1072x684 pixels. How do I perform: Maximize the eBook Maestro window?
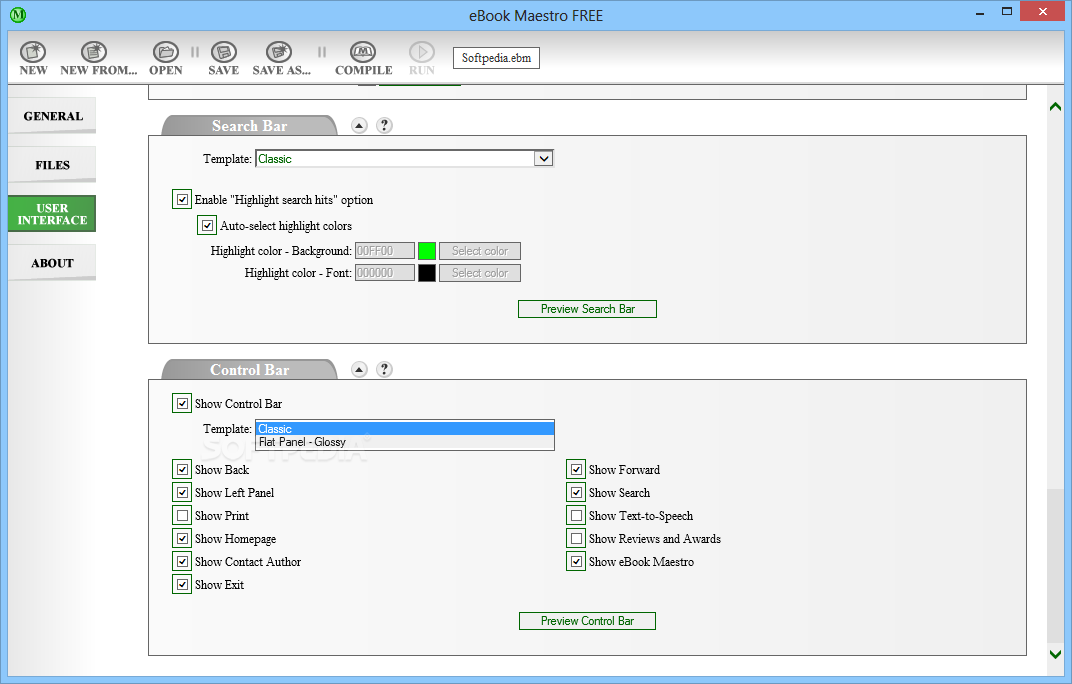(1006, 12)
